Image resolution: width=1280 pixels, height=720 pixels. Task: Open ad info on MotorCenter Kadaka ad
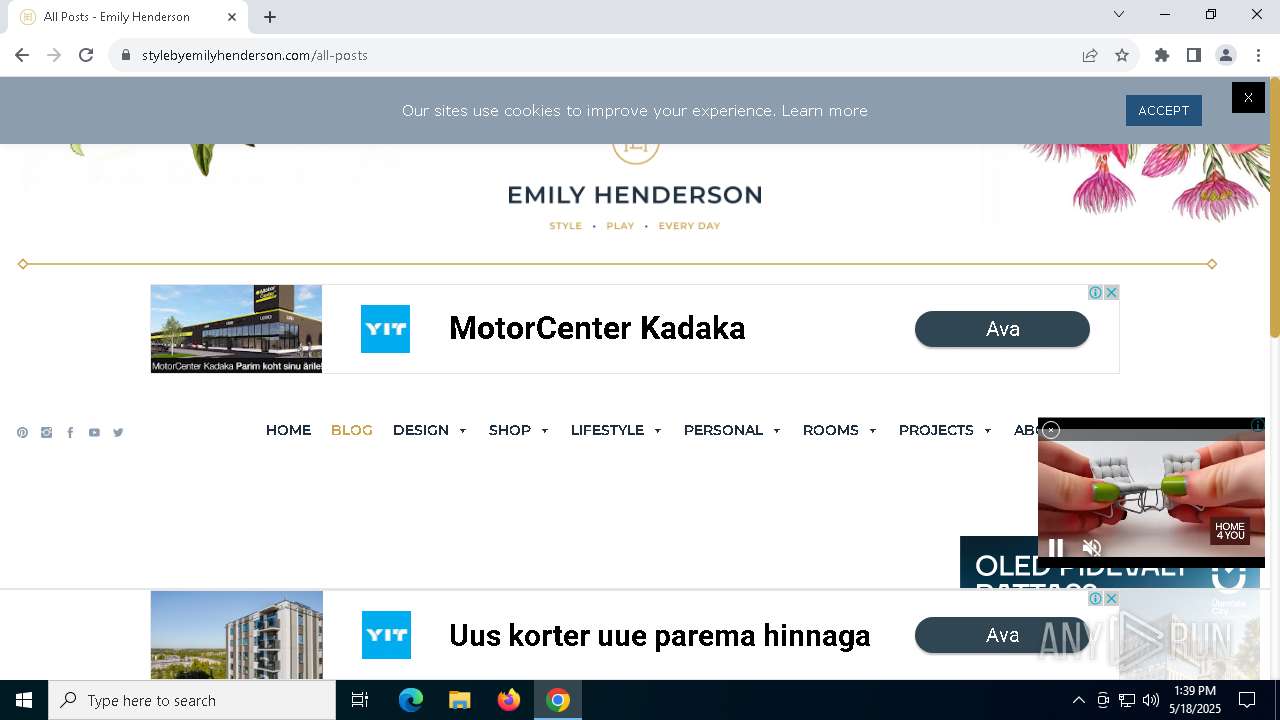click(x=1096, y=292)
